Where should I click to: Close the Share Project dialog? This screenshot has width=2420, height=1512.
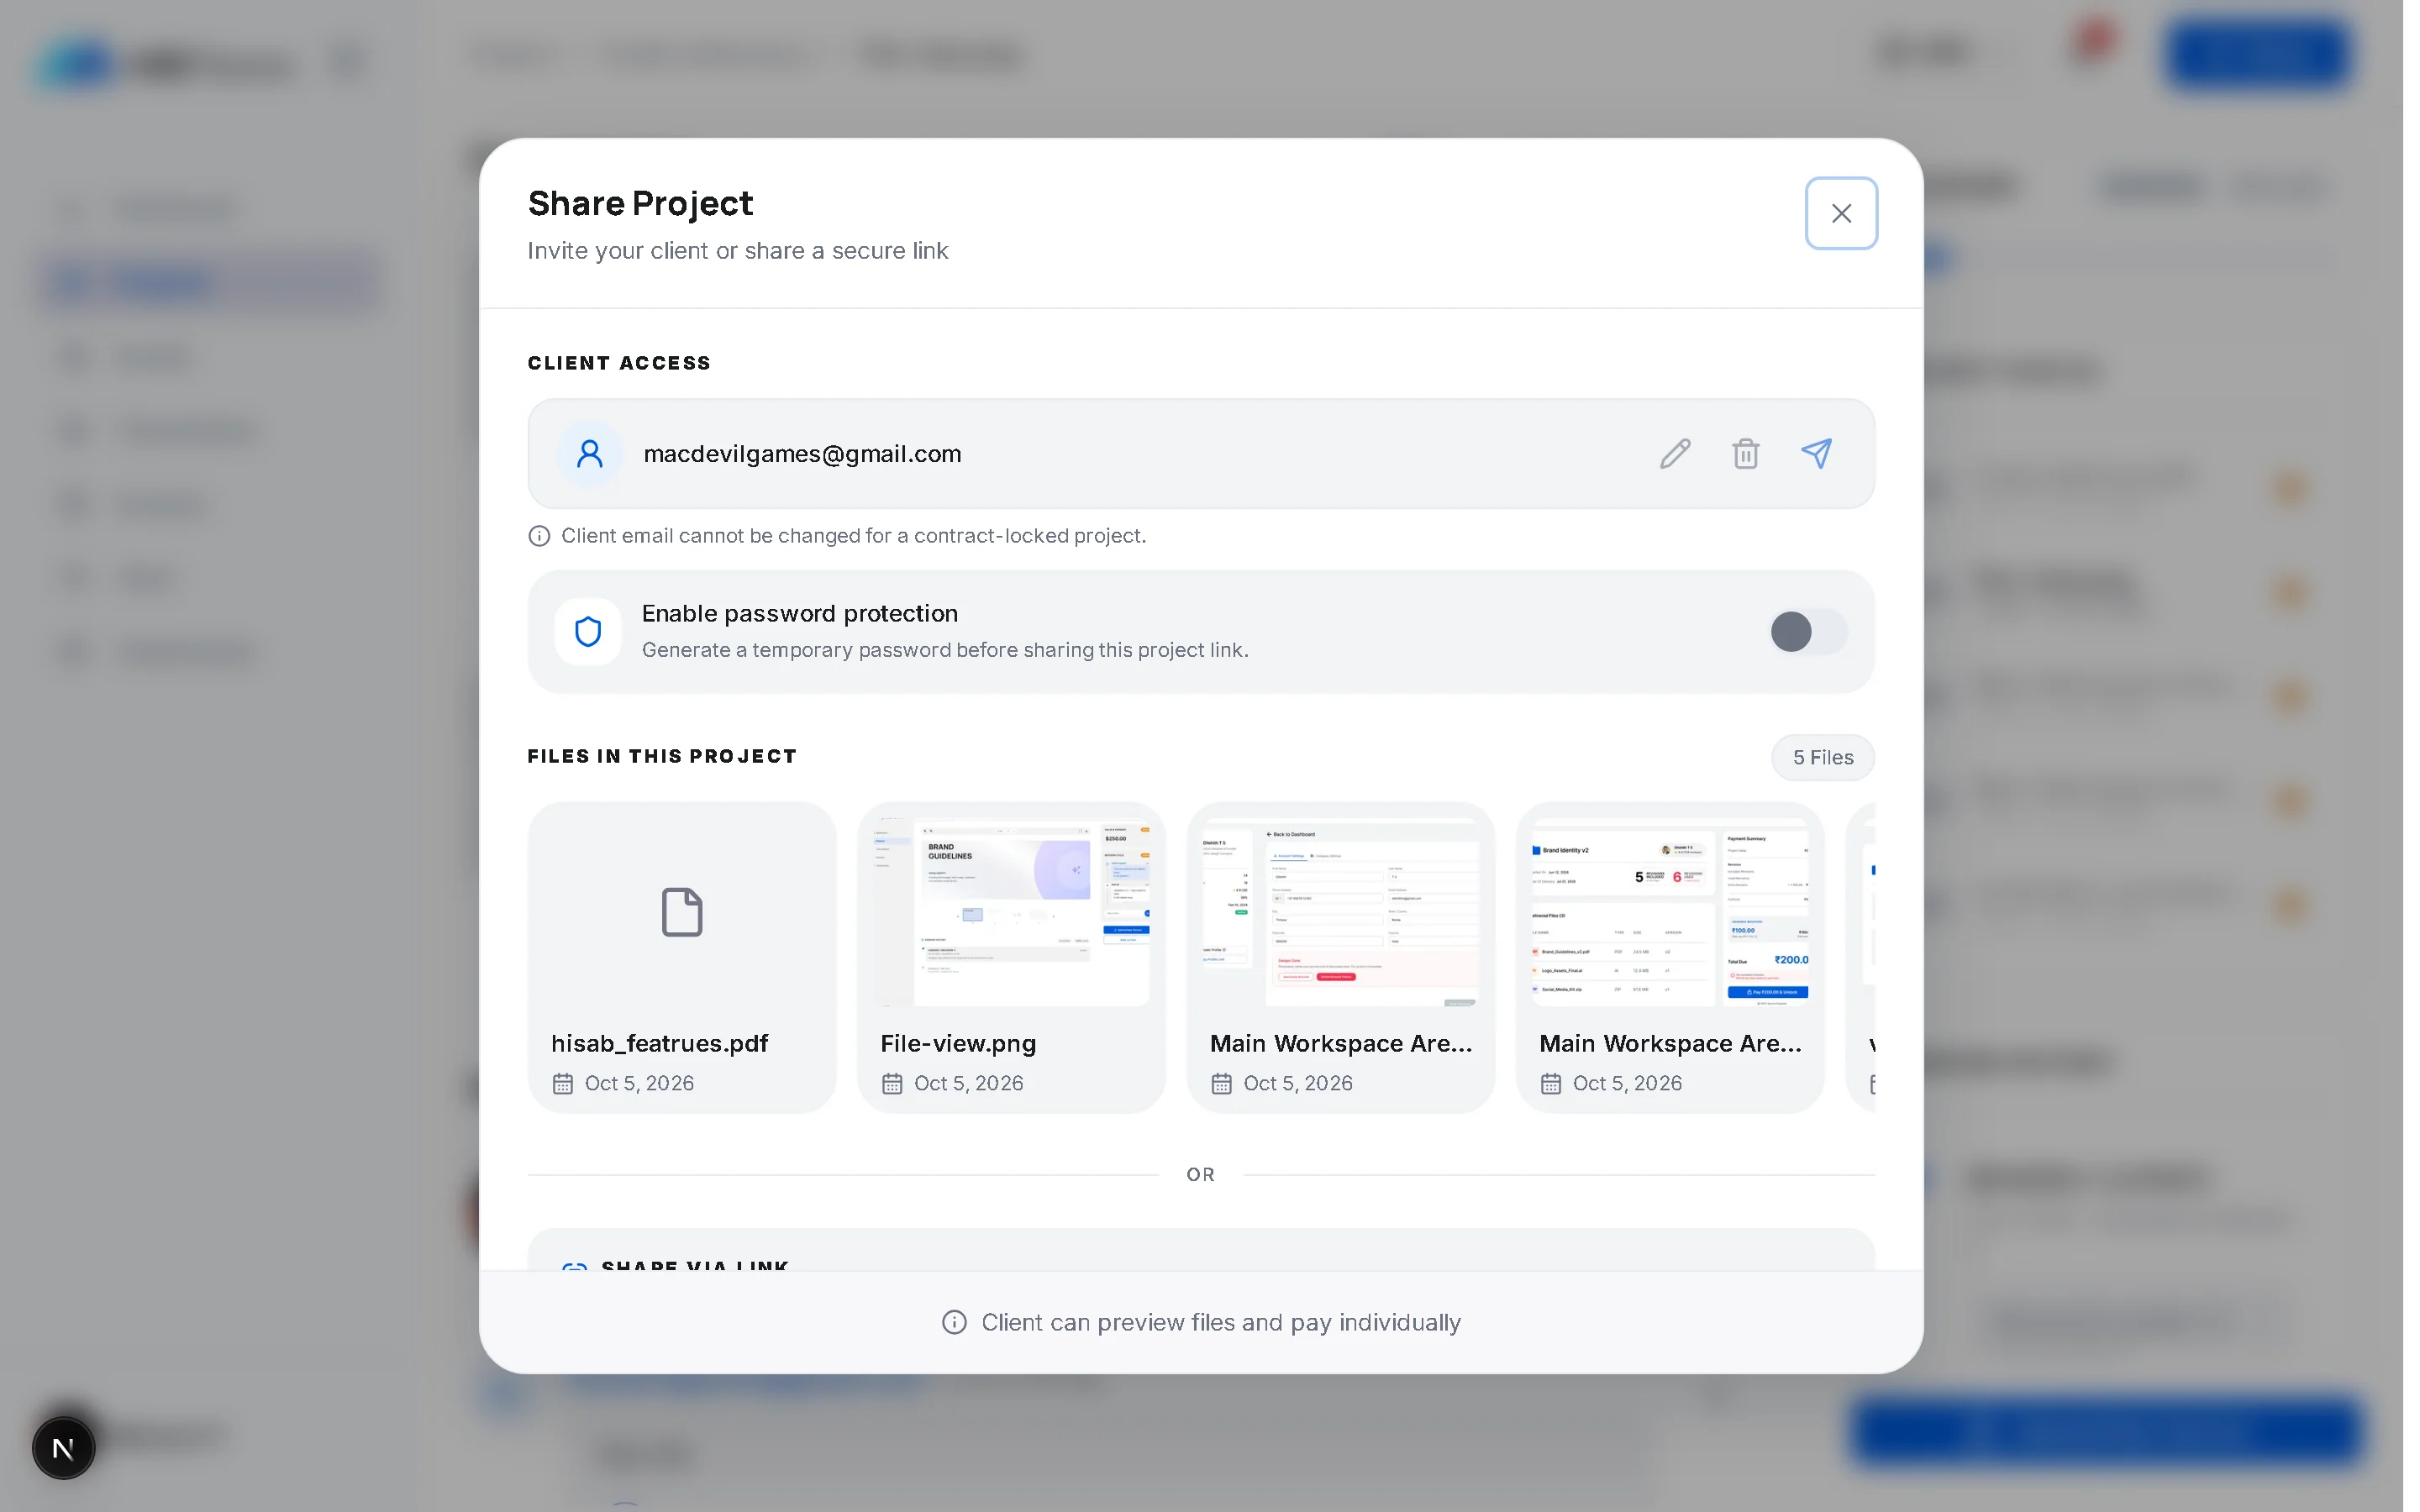pyautogui.click(x=1840, y=213)
